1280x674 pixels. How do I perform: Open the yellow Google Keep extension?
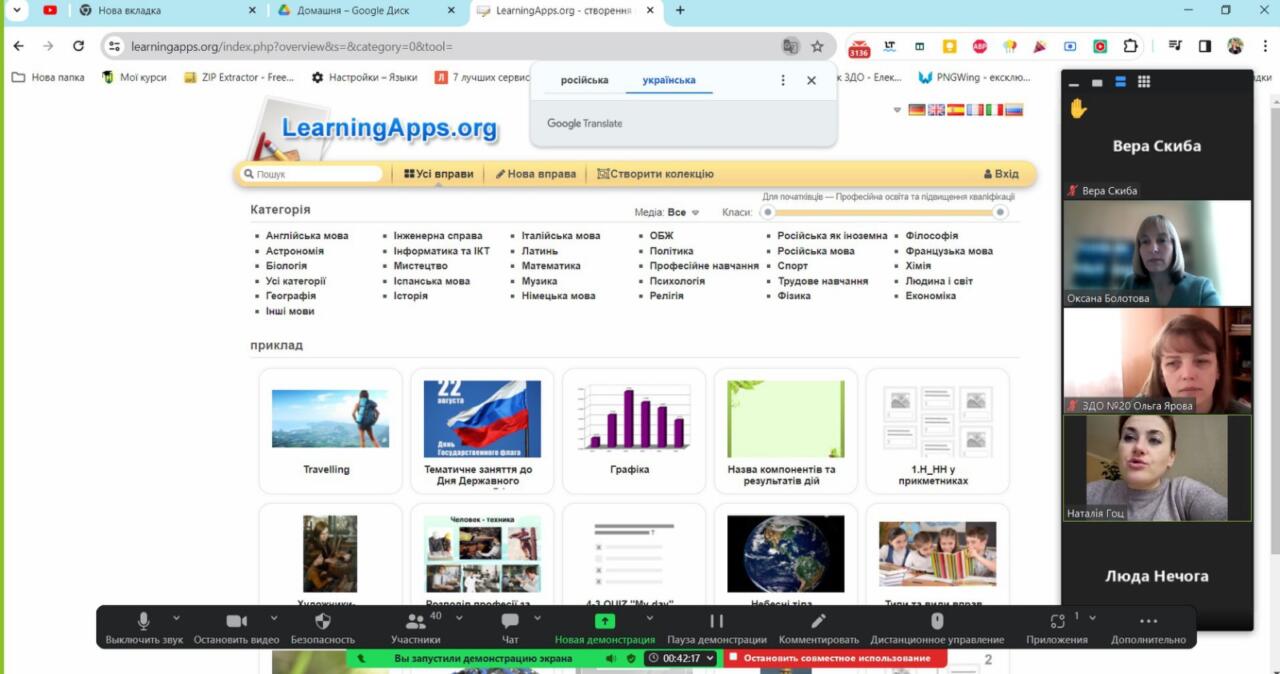tap(950, 46)
